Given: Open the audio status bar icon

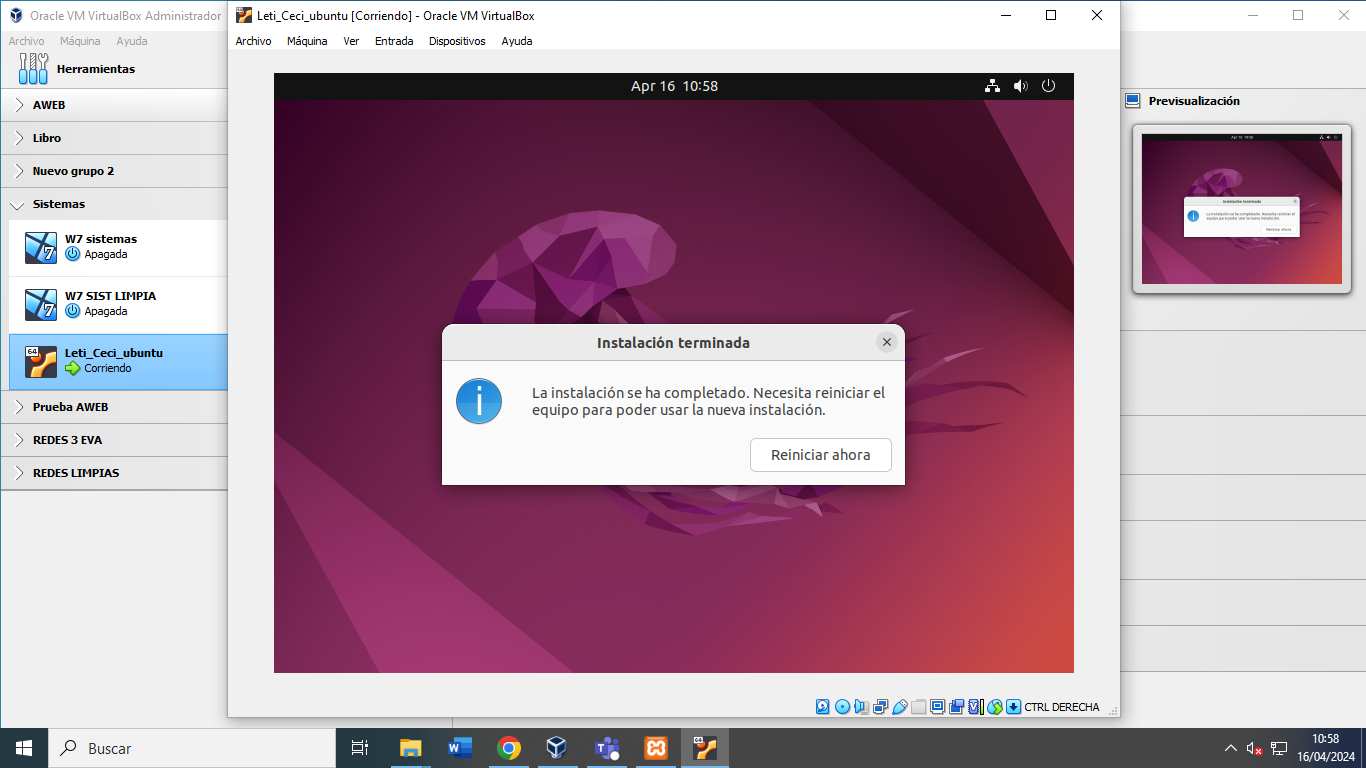Looking at the screenshot, I should click(x=861, y=707).
